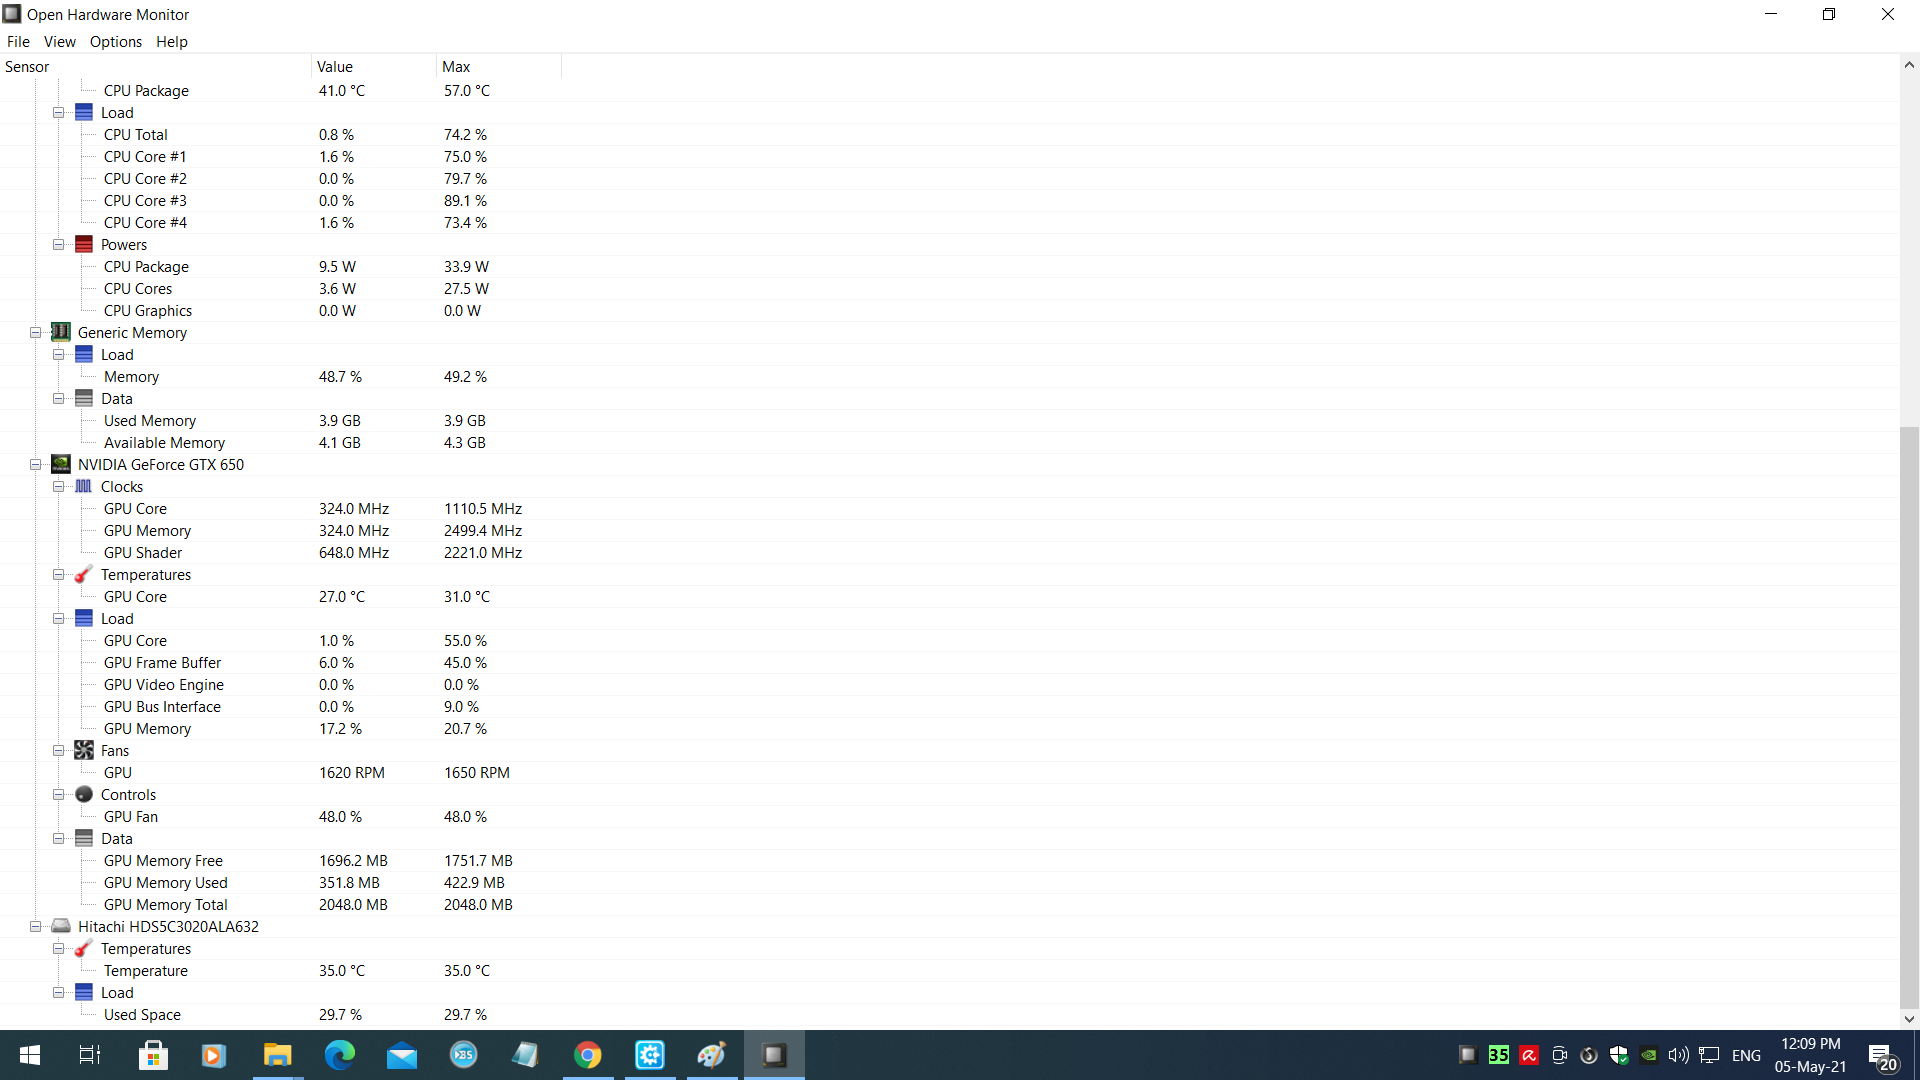The width and height of the screenshot is (1920, 1080).
Task: Open the View menu
Action: 59,41
